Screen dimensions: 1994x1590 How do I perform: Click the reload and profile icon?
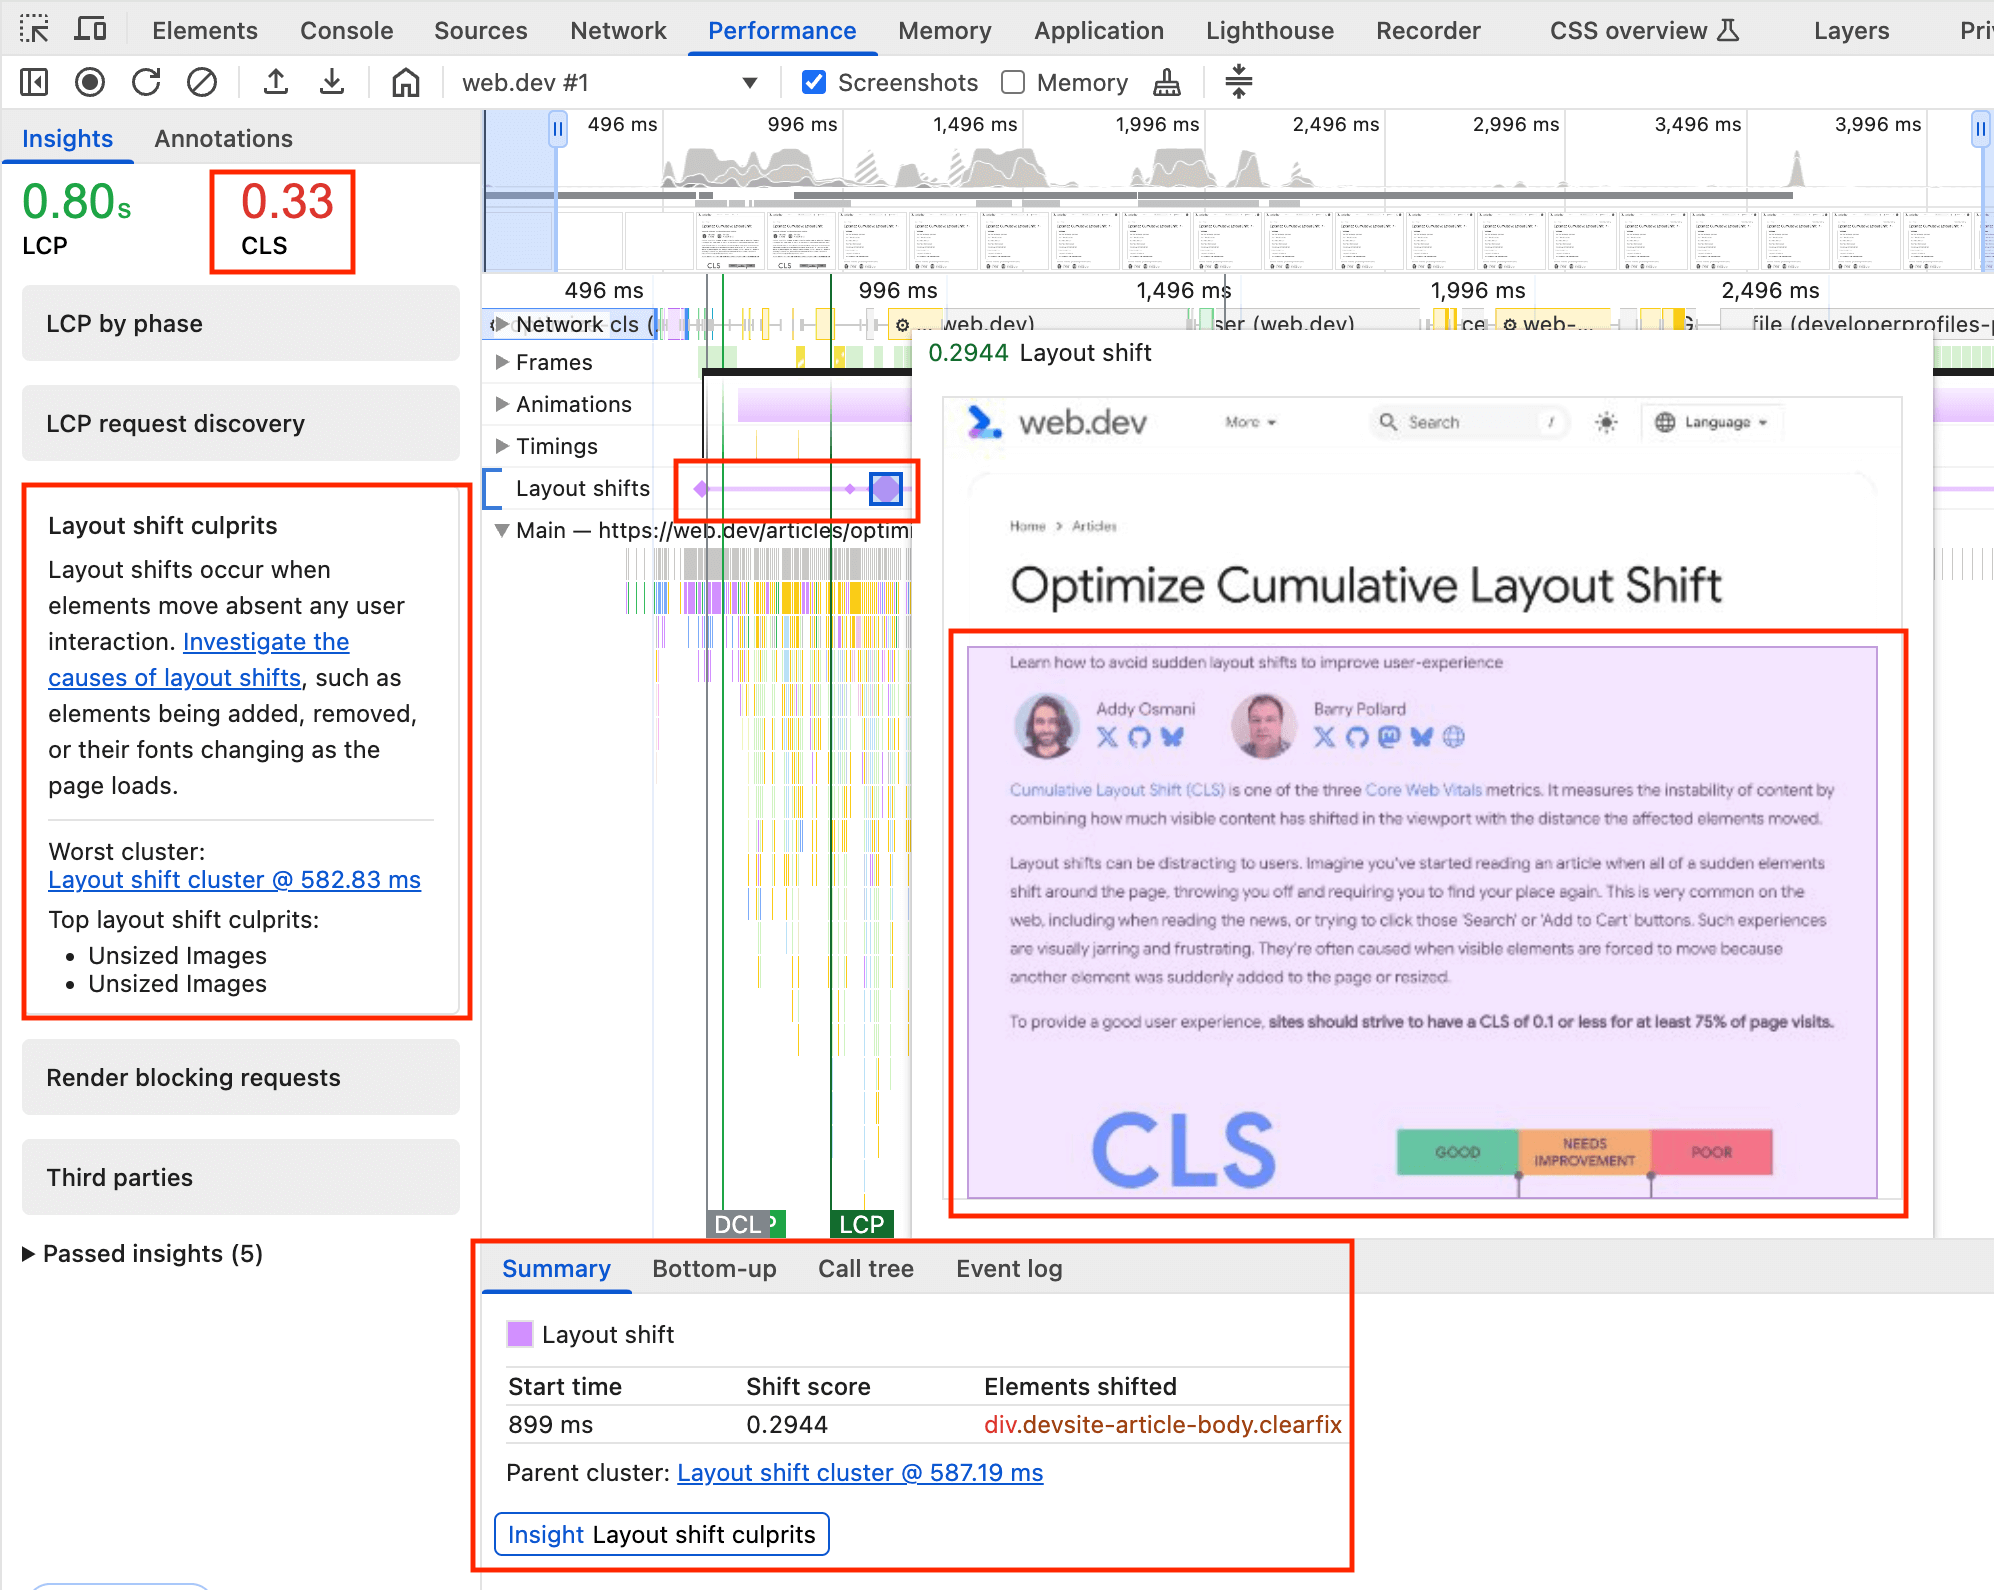tap(148, 81)
